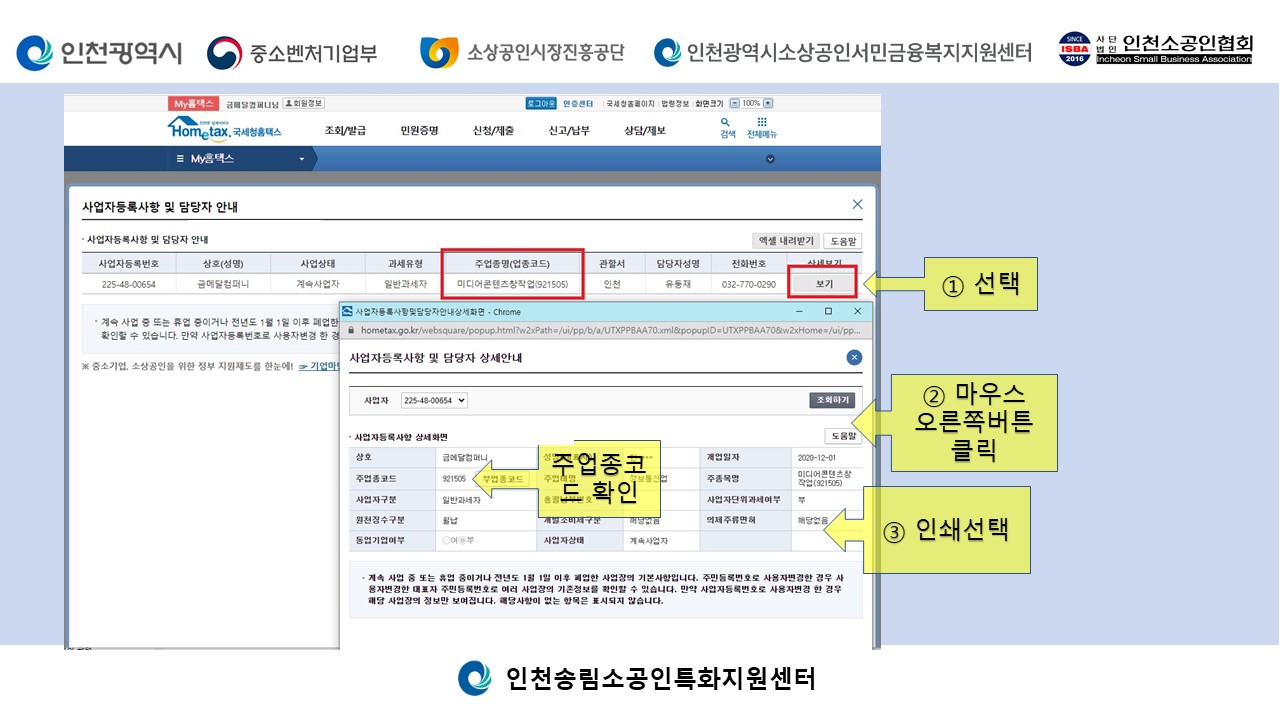Click the 부업종코드 button
This screenshot has height=720, width=1280.
(x=503, y=479)
